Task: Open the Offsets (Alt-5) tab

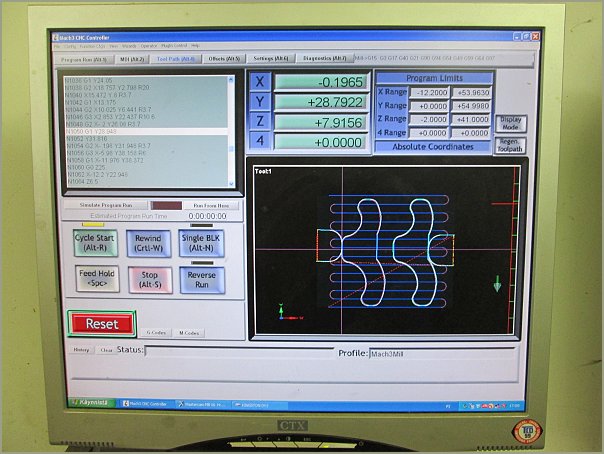Action: tap(224, 59)
